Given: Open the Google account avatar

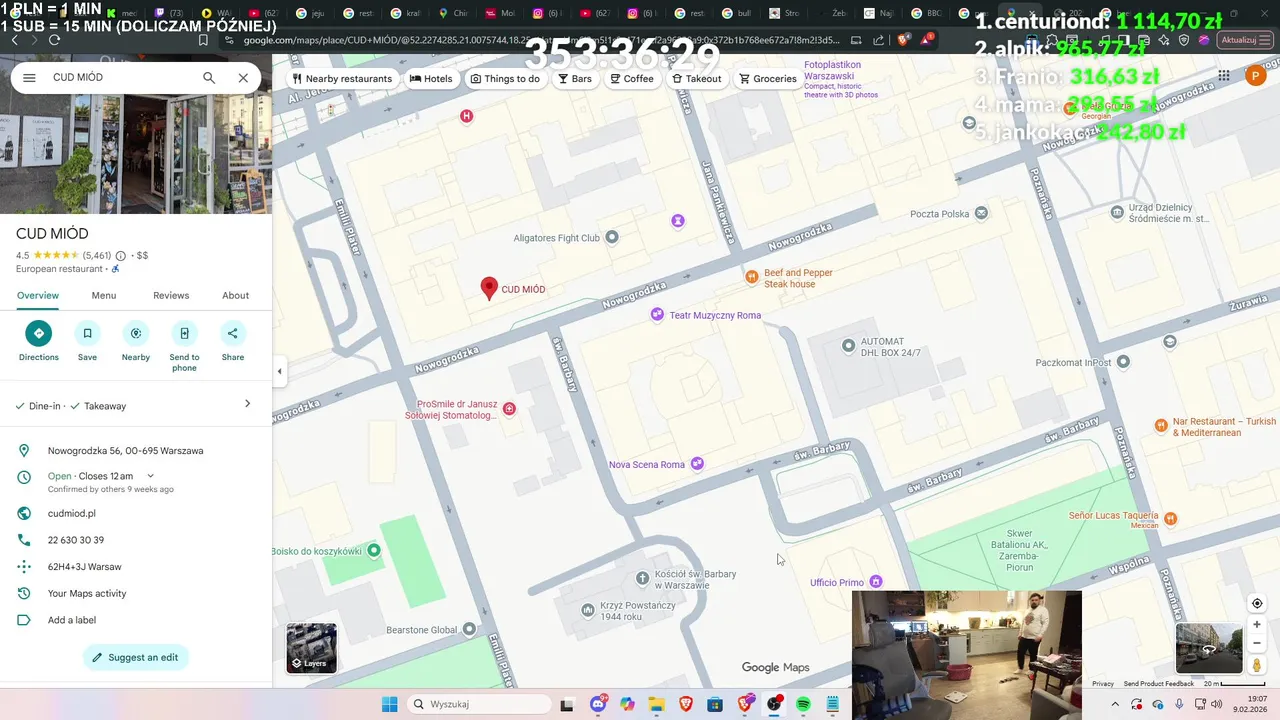Looking at the screenshot, I should [x=1256, y=76].
